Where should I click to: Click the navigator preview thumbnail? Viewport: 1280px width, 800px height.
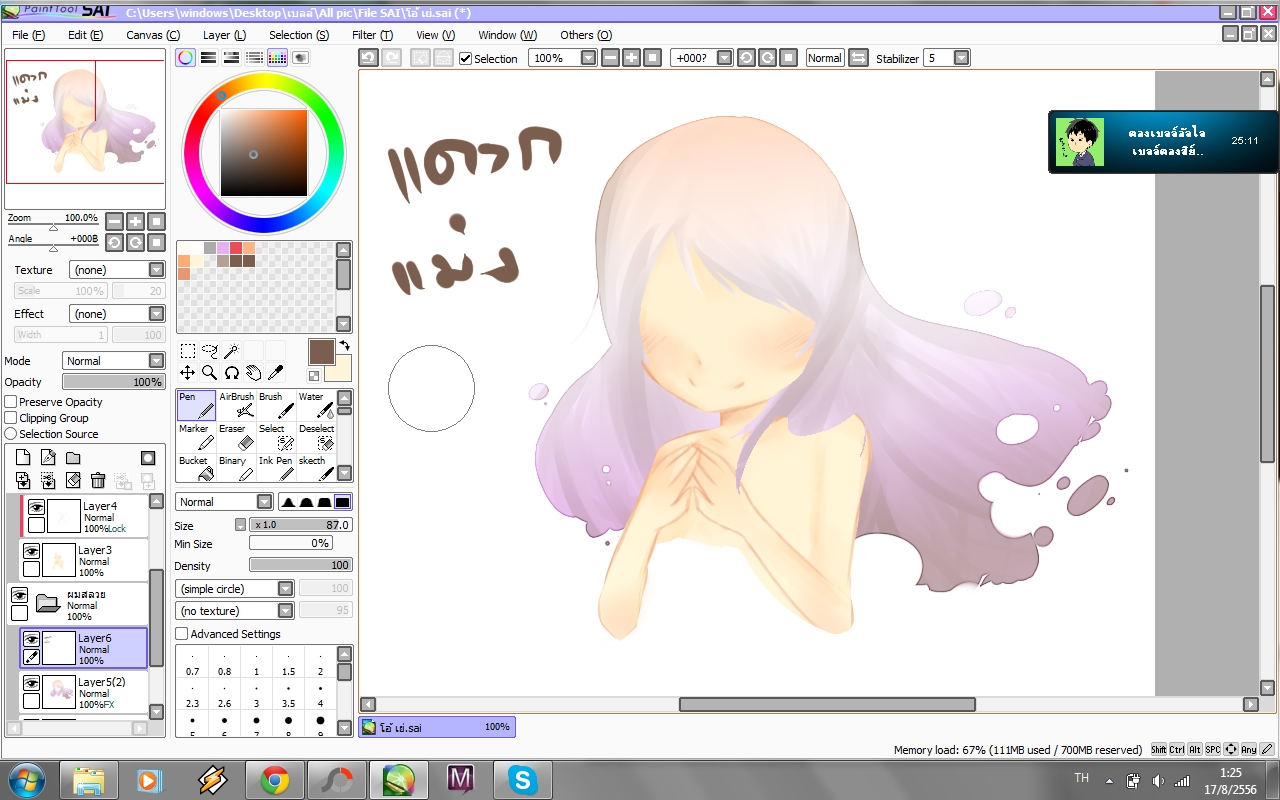tap(85, 121)
